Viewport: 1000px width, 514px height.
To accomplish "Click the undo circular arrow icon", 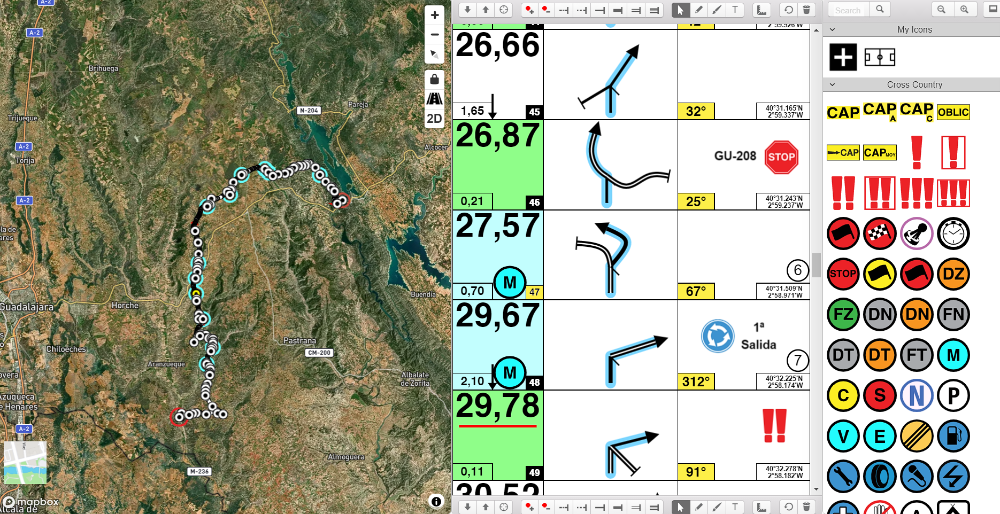I will (789, 10).
